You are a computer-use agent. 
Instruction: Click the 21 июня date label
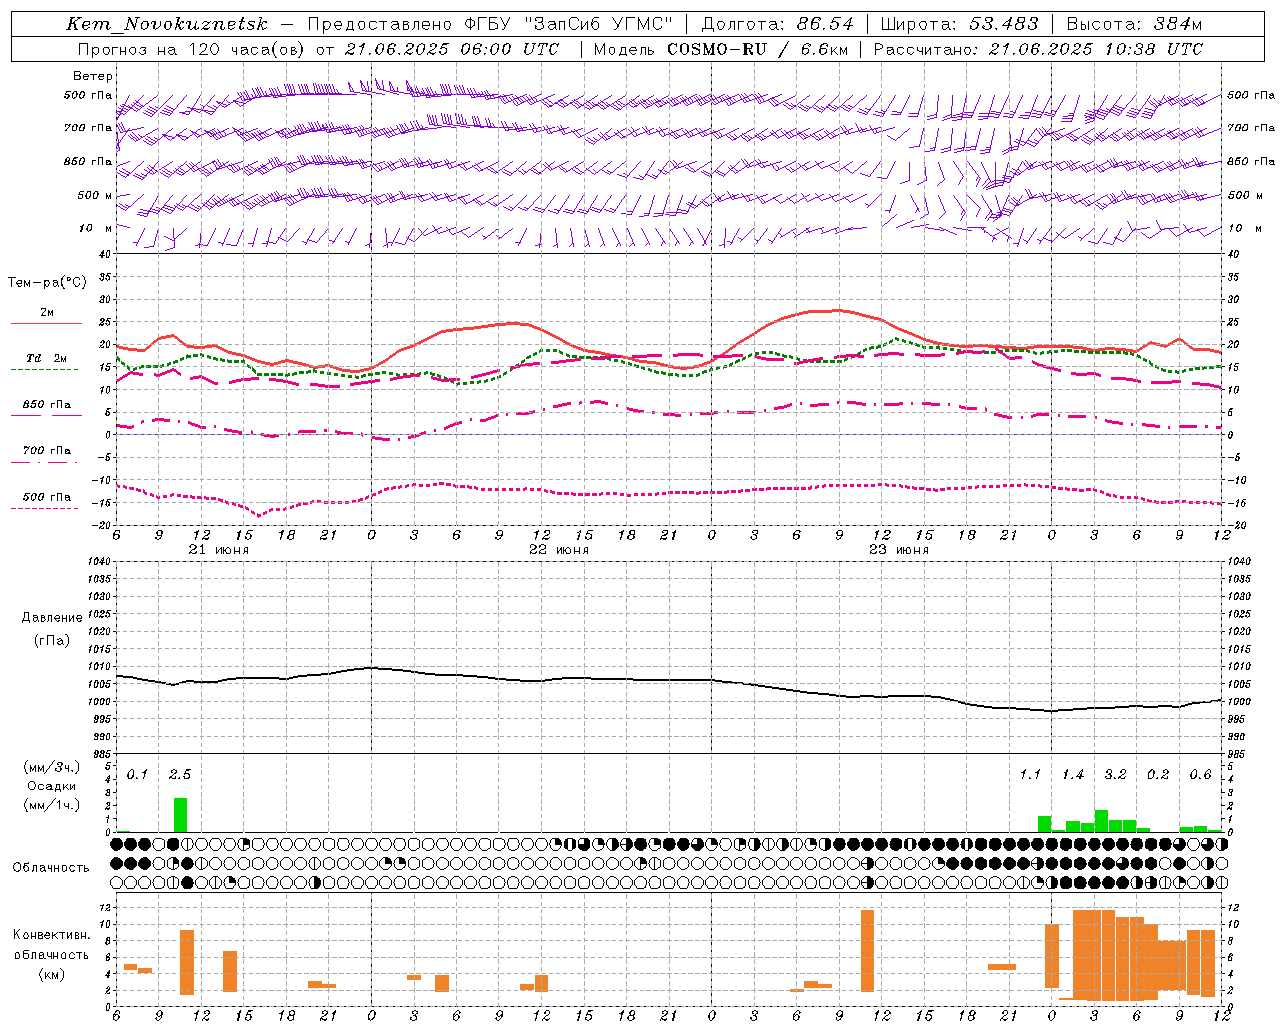point(219,550)
